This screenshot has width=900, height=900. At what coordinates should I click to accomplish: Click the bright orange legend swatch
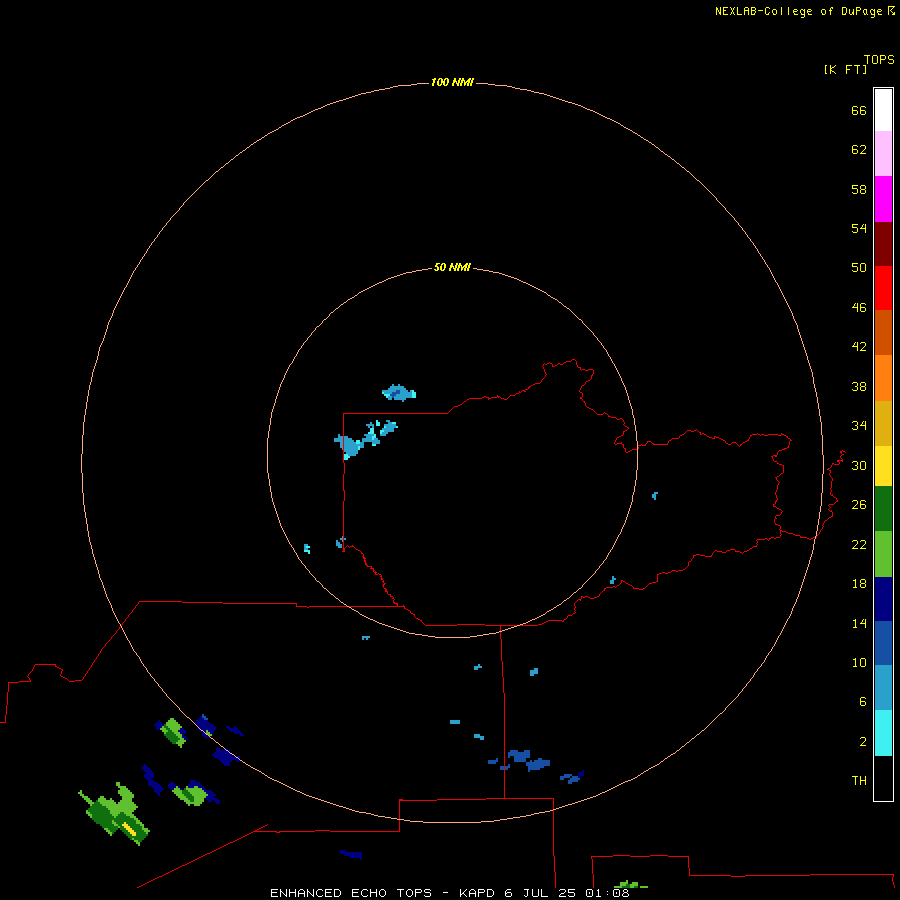(883, 378)
